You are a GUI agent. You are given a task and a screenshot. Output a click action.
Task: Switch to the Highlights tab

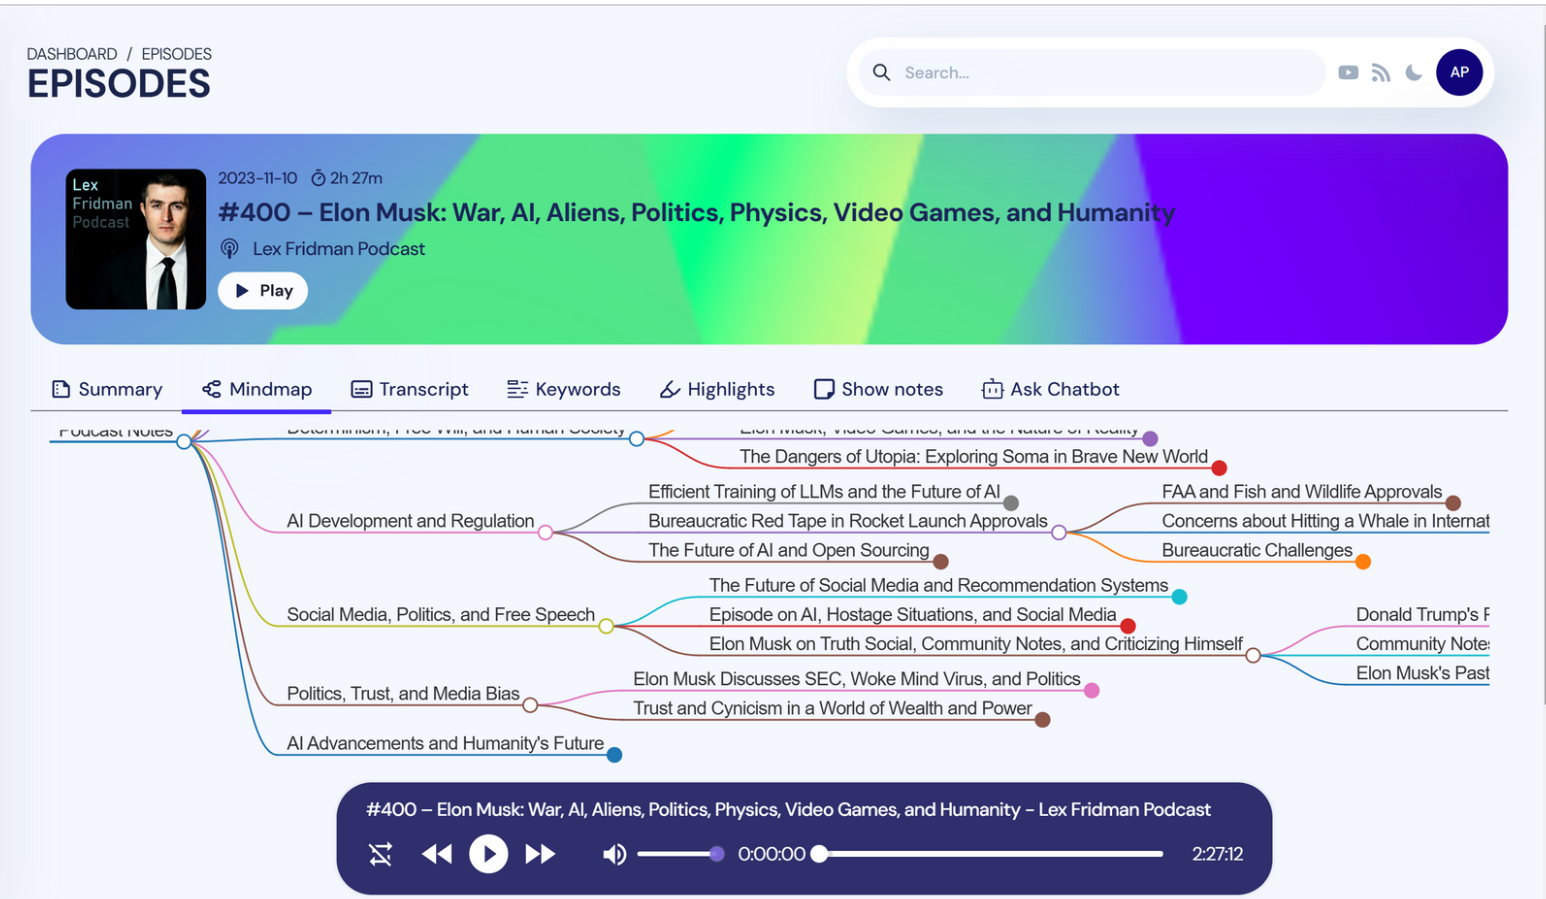click(x=717, y=389)
